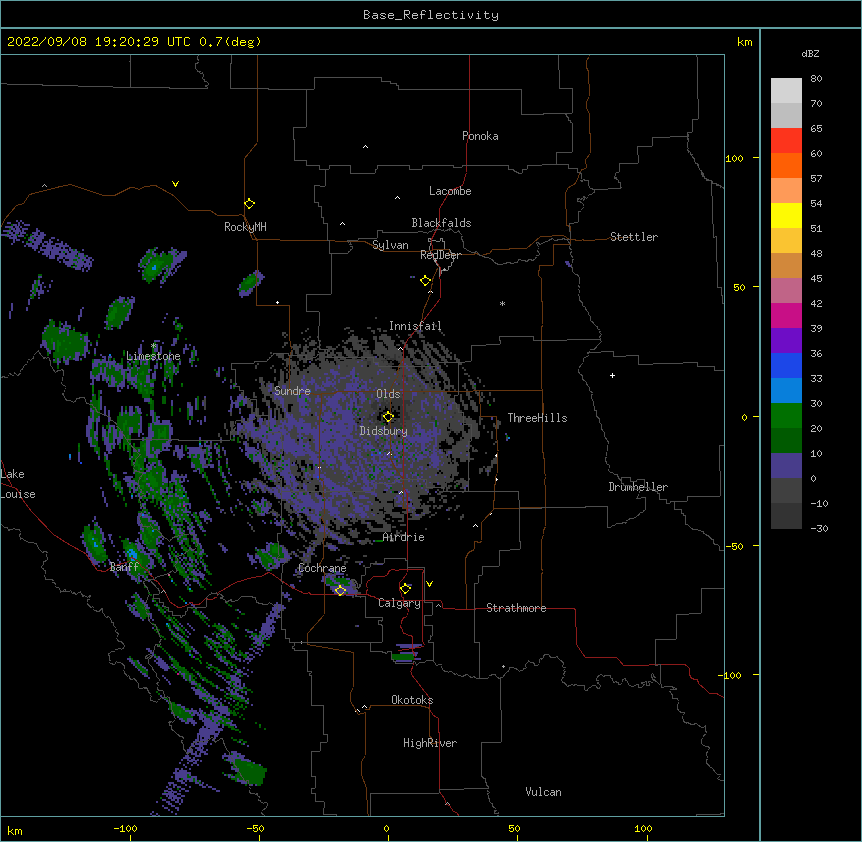This screenshot has width=862, height=842.
Task: Click the Sundre label
Action: click(x=292, y=391)
